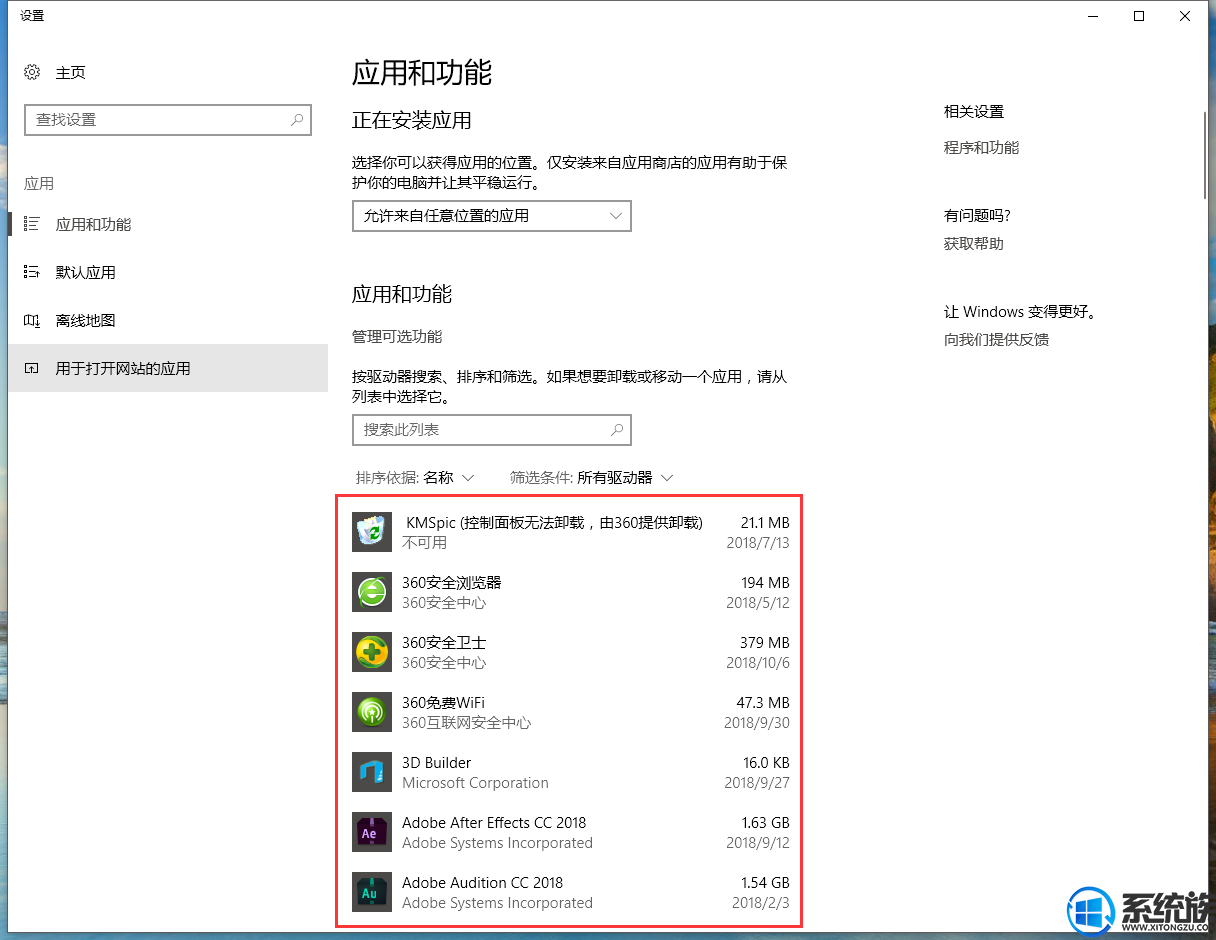Click the 16.0 KB size value
The image size is (1216, 940).
(766, 762)
